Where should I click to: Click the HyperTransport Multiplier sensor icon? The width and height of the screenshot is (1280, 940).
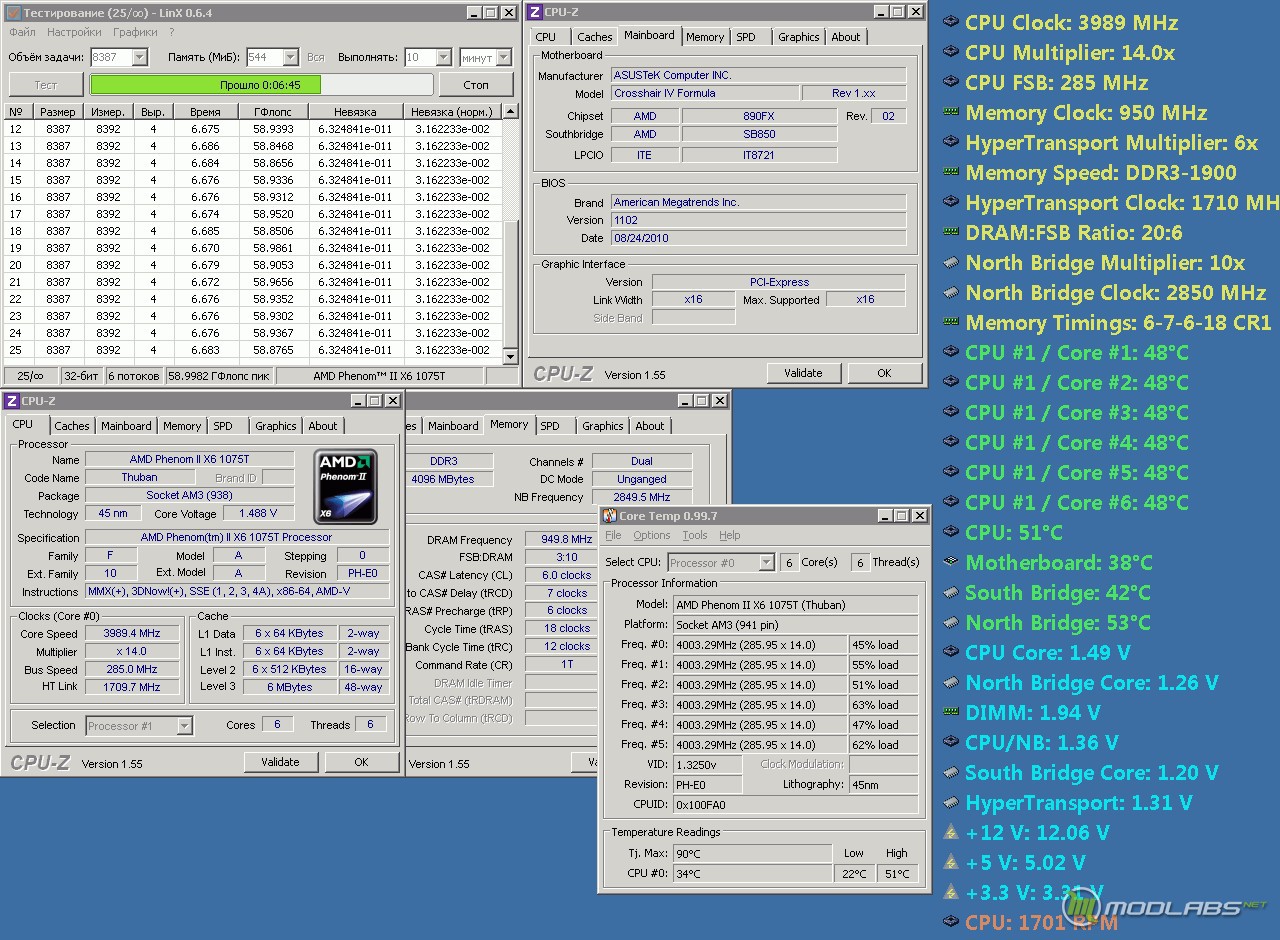pyautogui.click(x=952, y=143)
